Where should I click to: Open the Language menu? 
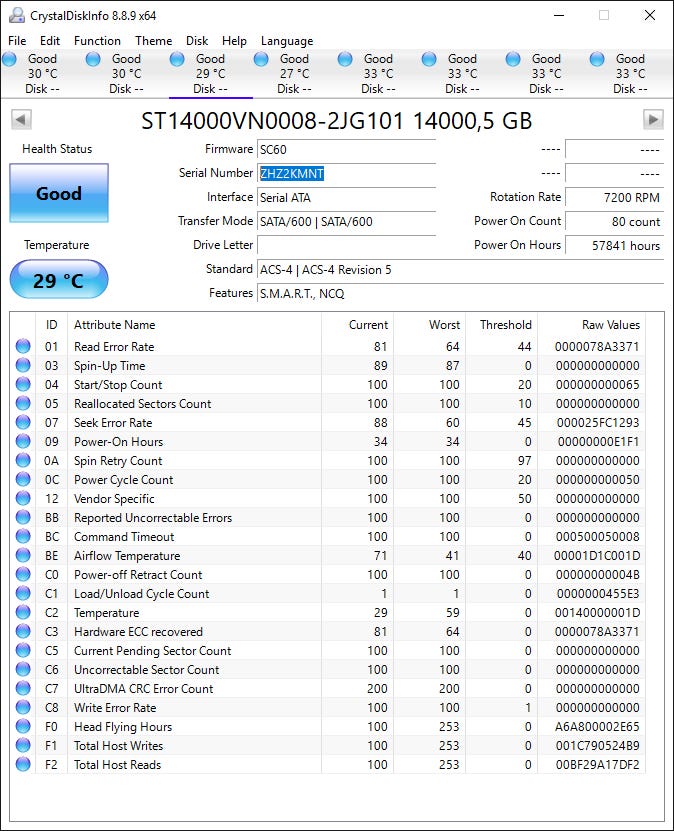(x=287, y=41)
